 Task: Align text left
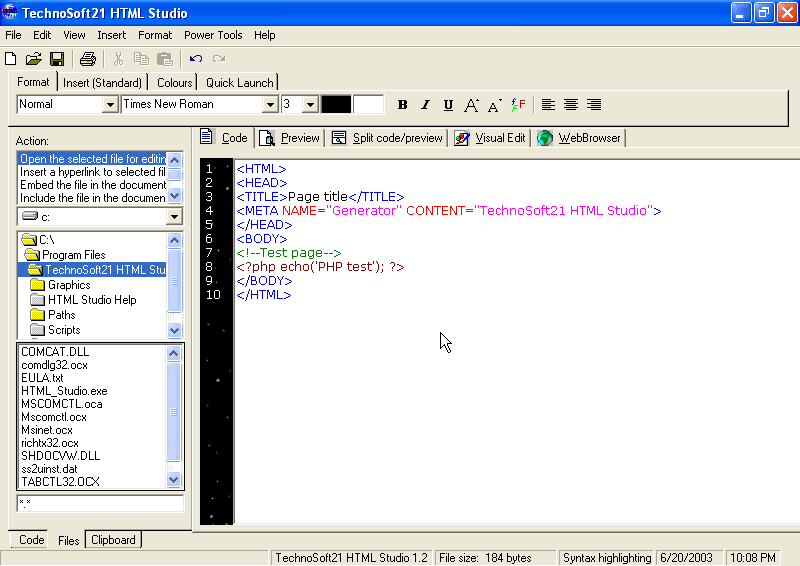coord(548,105)
